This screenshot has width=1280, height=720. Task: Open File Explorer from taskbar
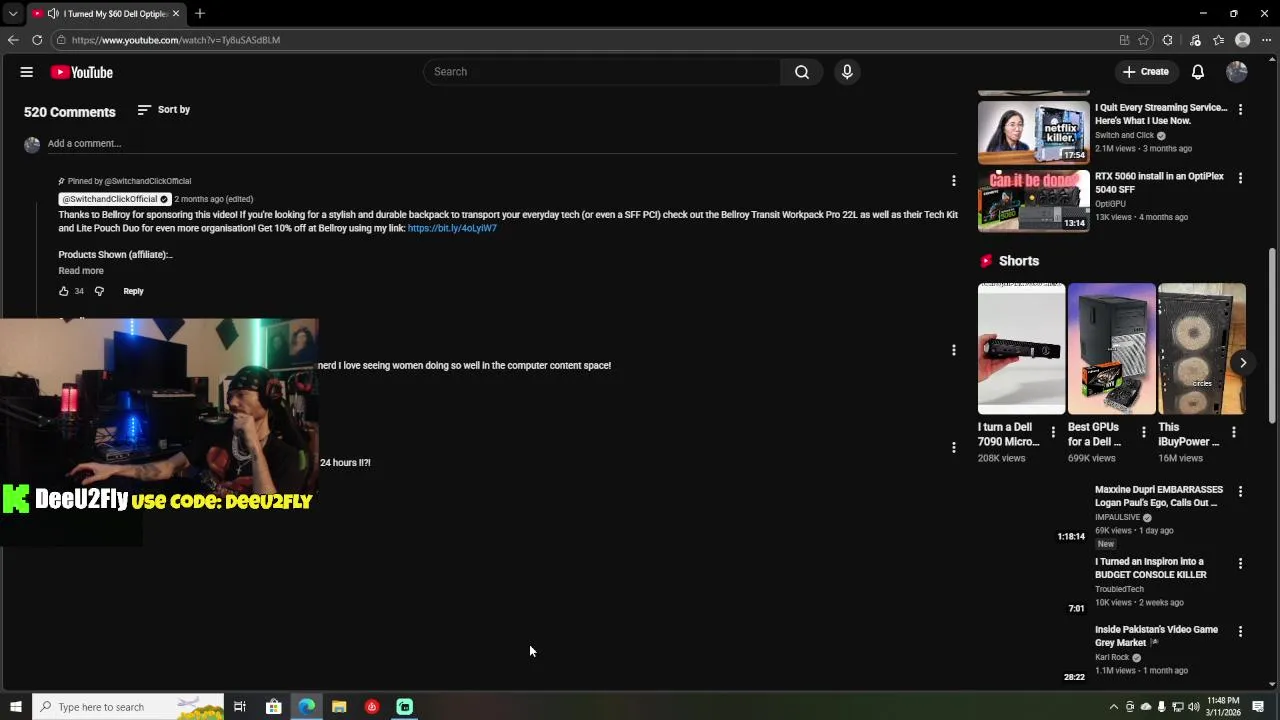click(339, 707)
